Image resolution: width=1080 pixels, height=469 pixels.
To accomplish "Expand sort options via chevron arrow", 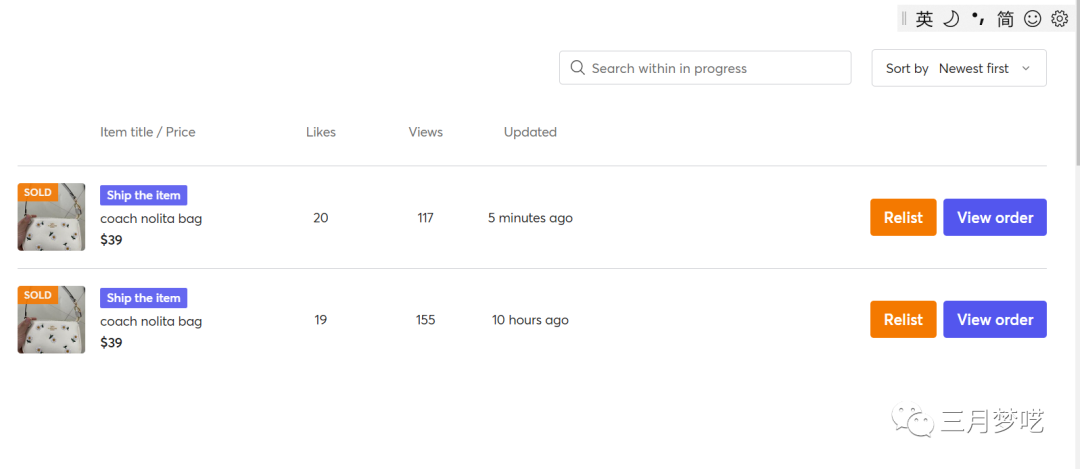I will 1026,68.
